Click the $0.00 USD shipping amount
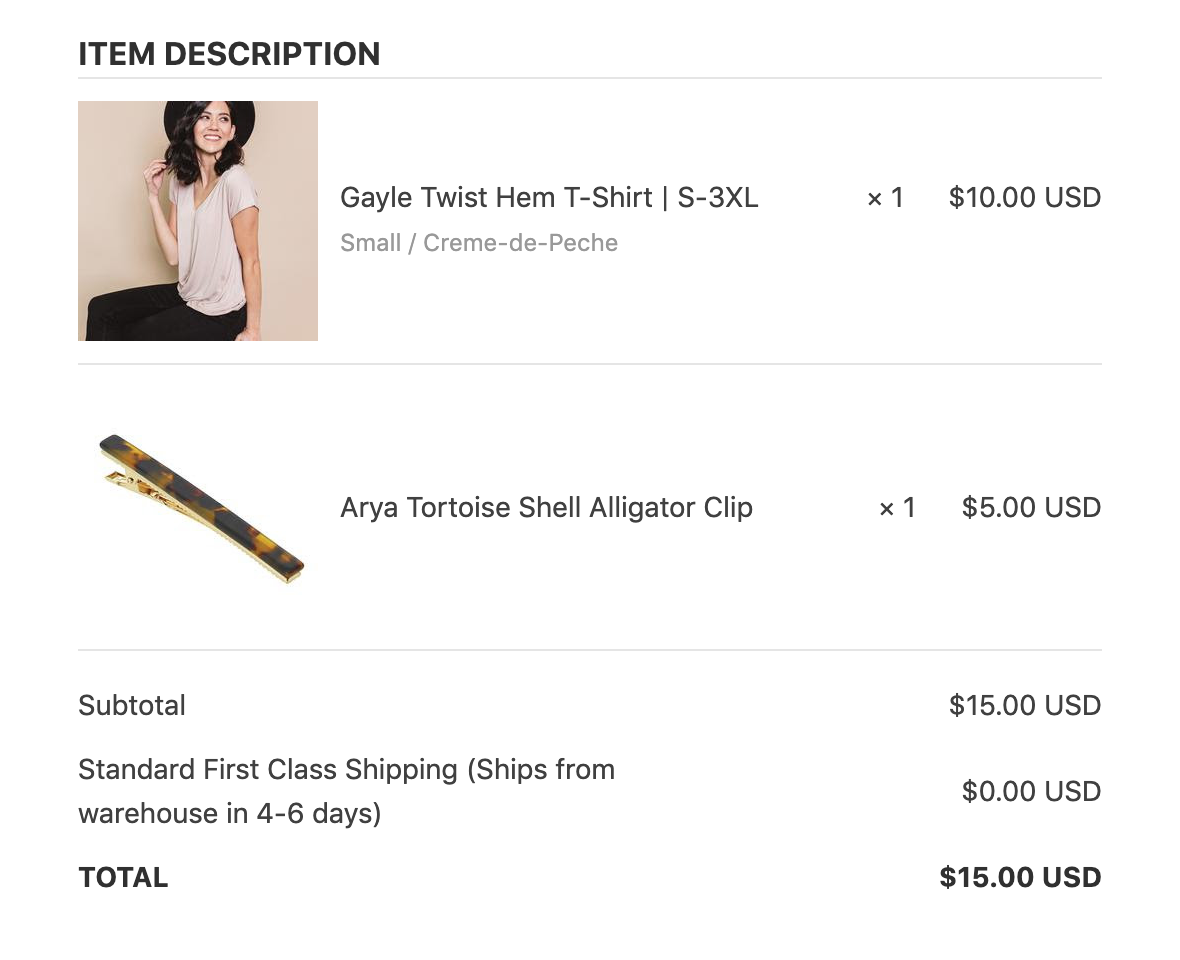The height and width of the screenshot is (960, 1180). pyautogui.click(x=1031, y=791)
